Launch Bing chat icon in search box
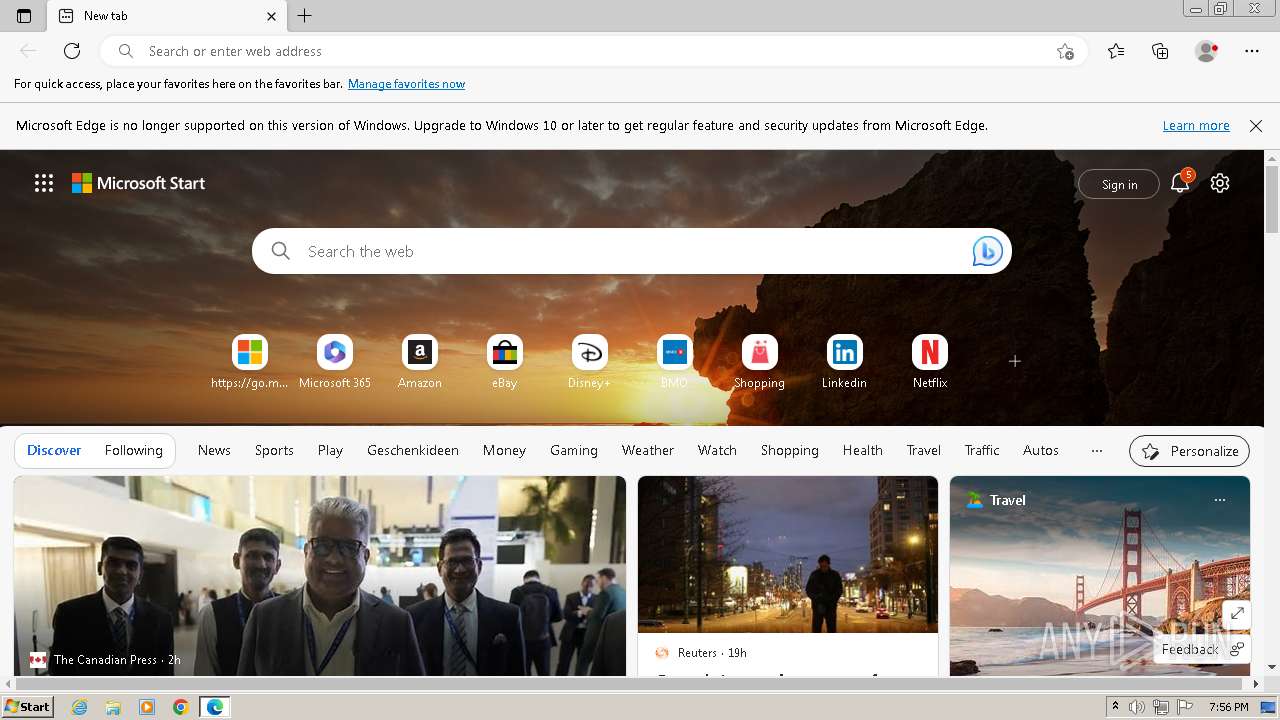Screen dimensions: 1280x720 987,251
